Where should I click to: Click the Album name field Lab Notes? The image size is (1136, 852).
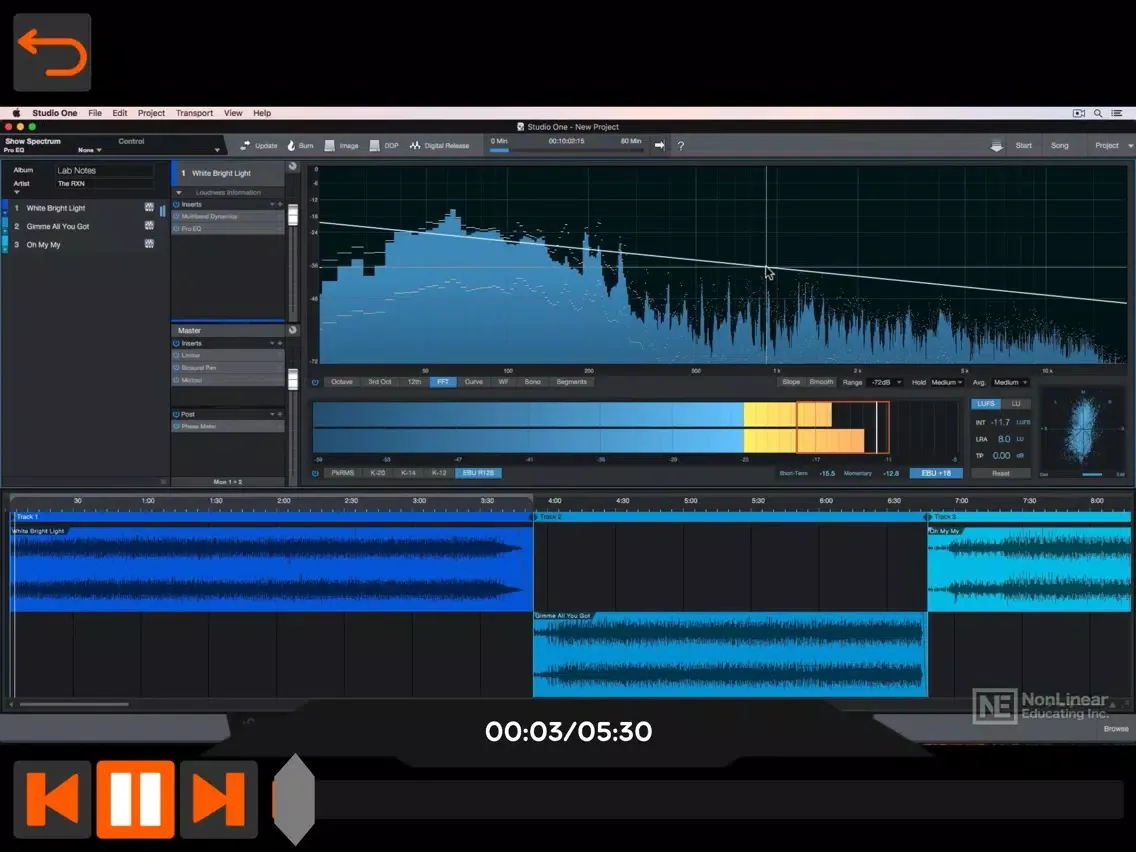click(x=105, y=170)
